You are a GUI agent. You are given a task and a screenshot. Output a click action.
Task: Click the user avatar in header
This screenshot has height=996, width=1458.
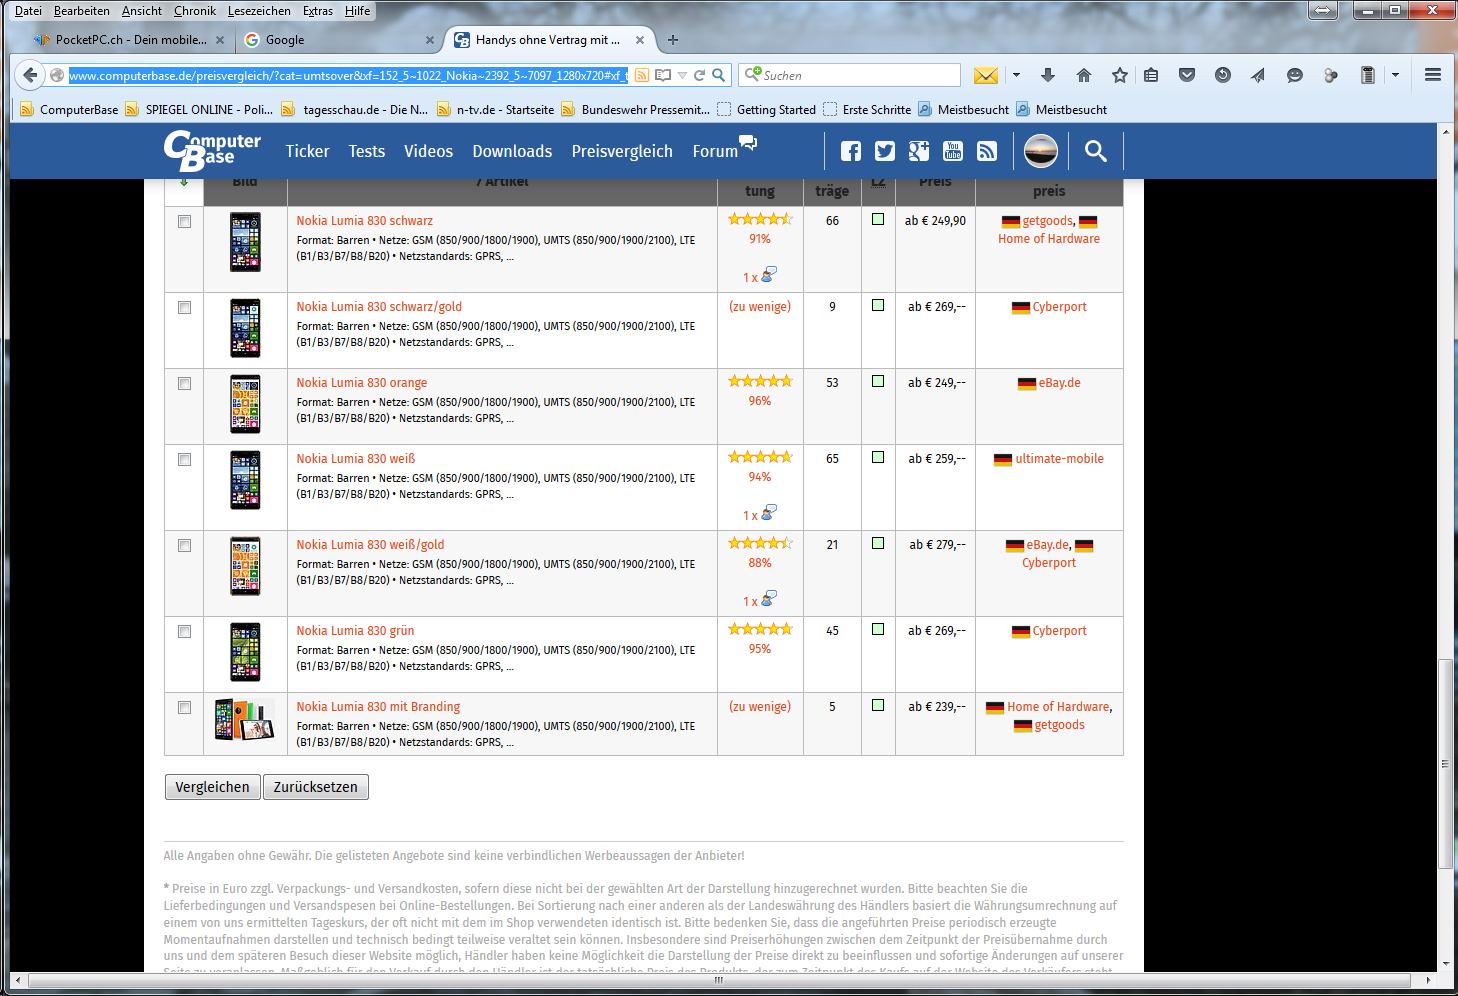[x=1041, y=151]
